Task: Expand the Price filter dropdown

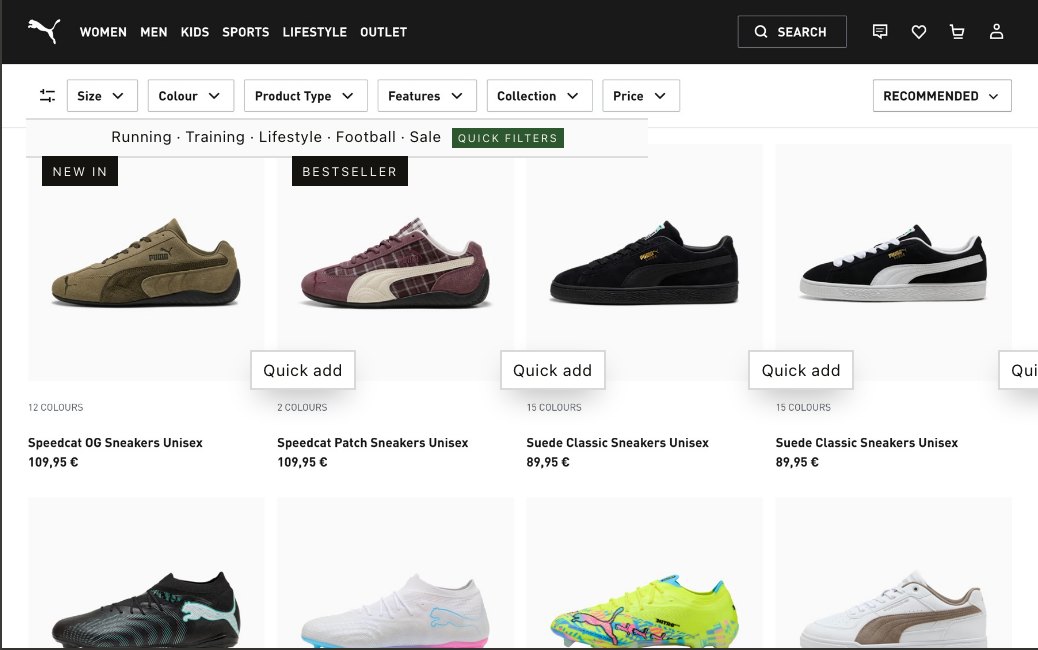Action: point(641,96)
